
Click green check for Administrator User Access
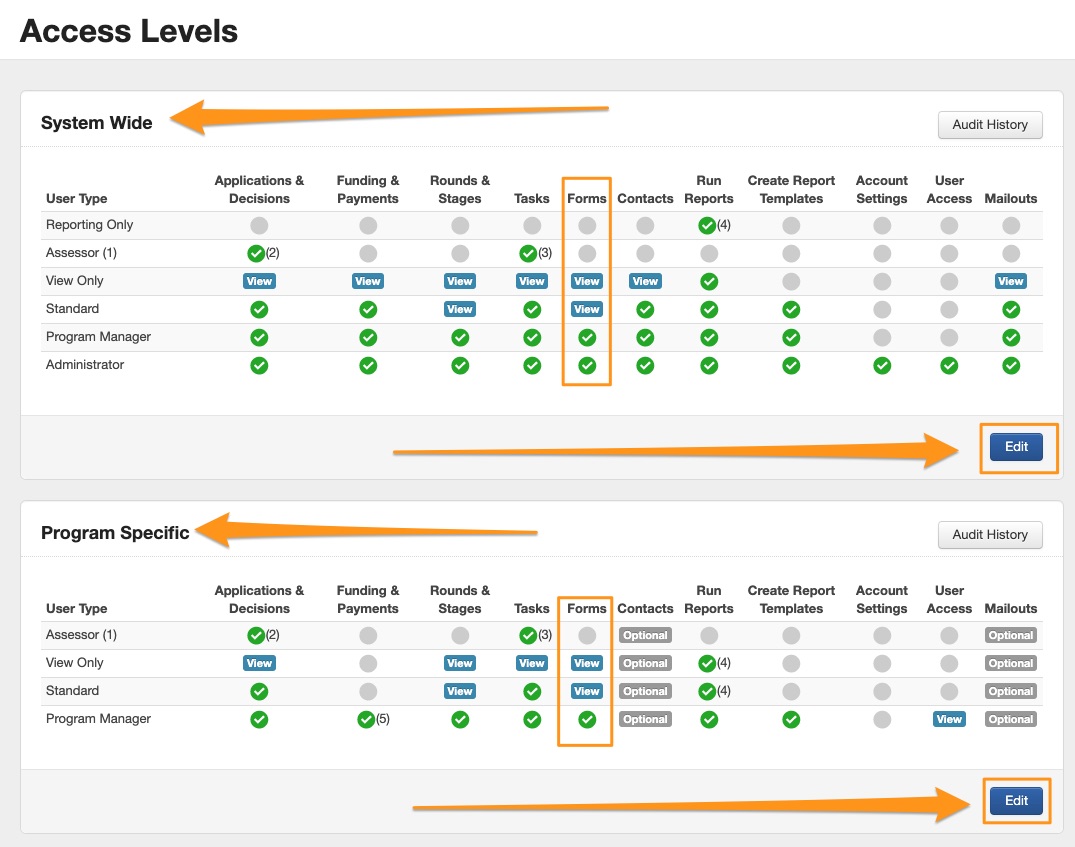[x=949, y=366]
